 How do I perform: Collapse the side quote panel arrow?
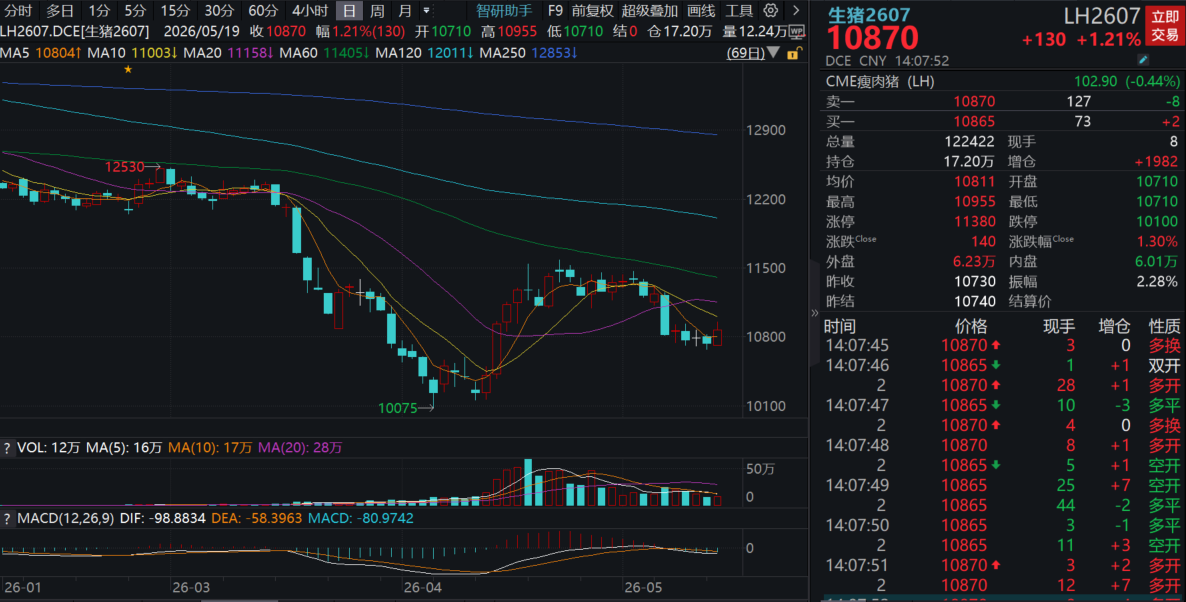pyautogui.click(x=815, y=312)
